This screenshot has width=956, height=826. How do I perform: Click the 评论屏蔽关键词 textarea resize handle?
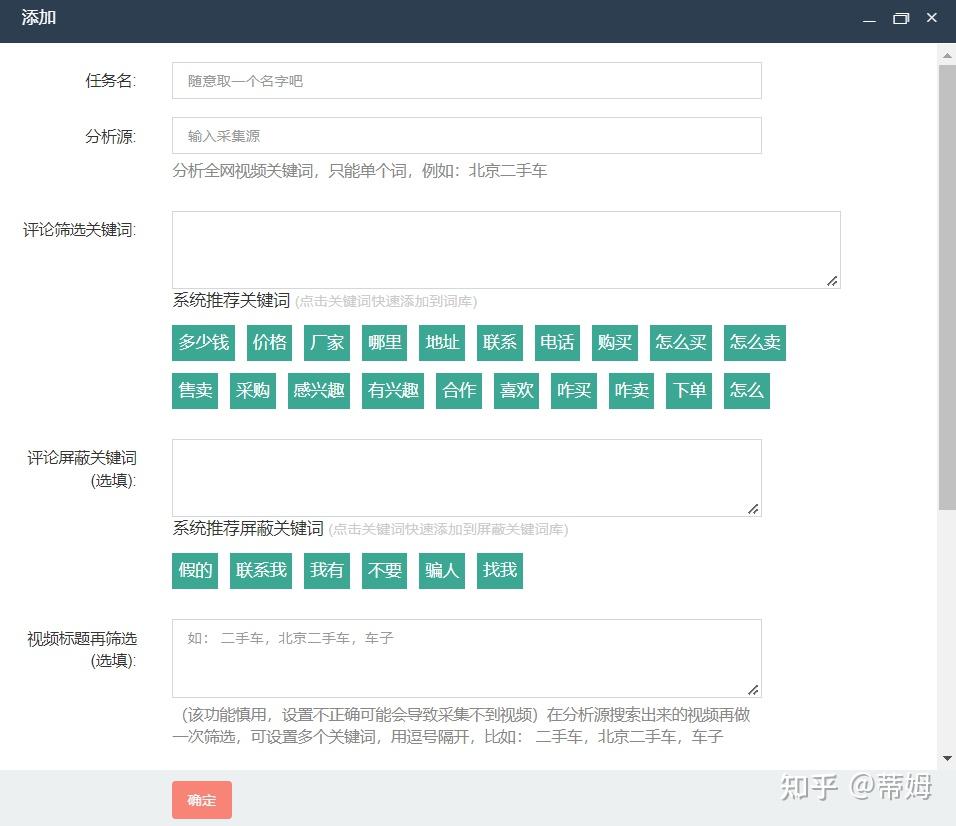754,509
